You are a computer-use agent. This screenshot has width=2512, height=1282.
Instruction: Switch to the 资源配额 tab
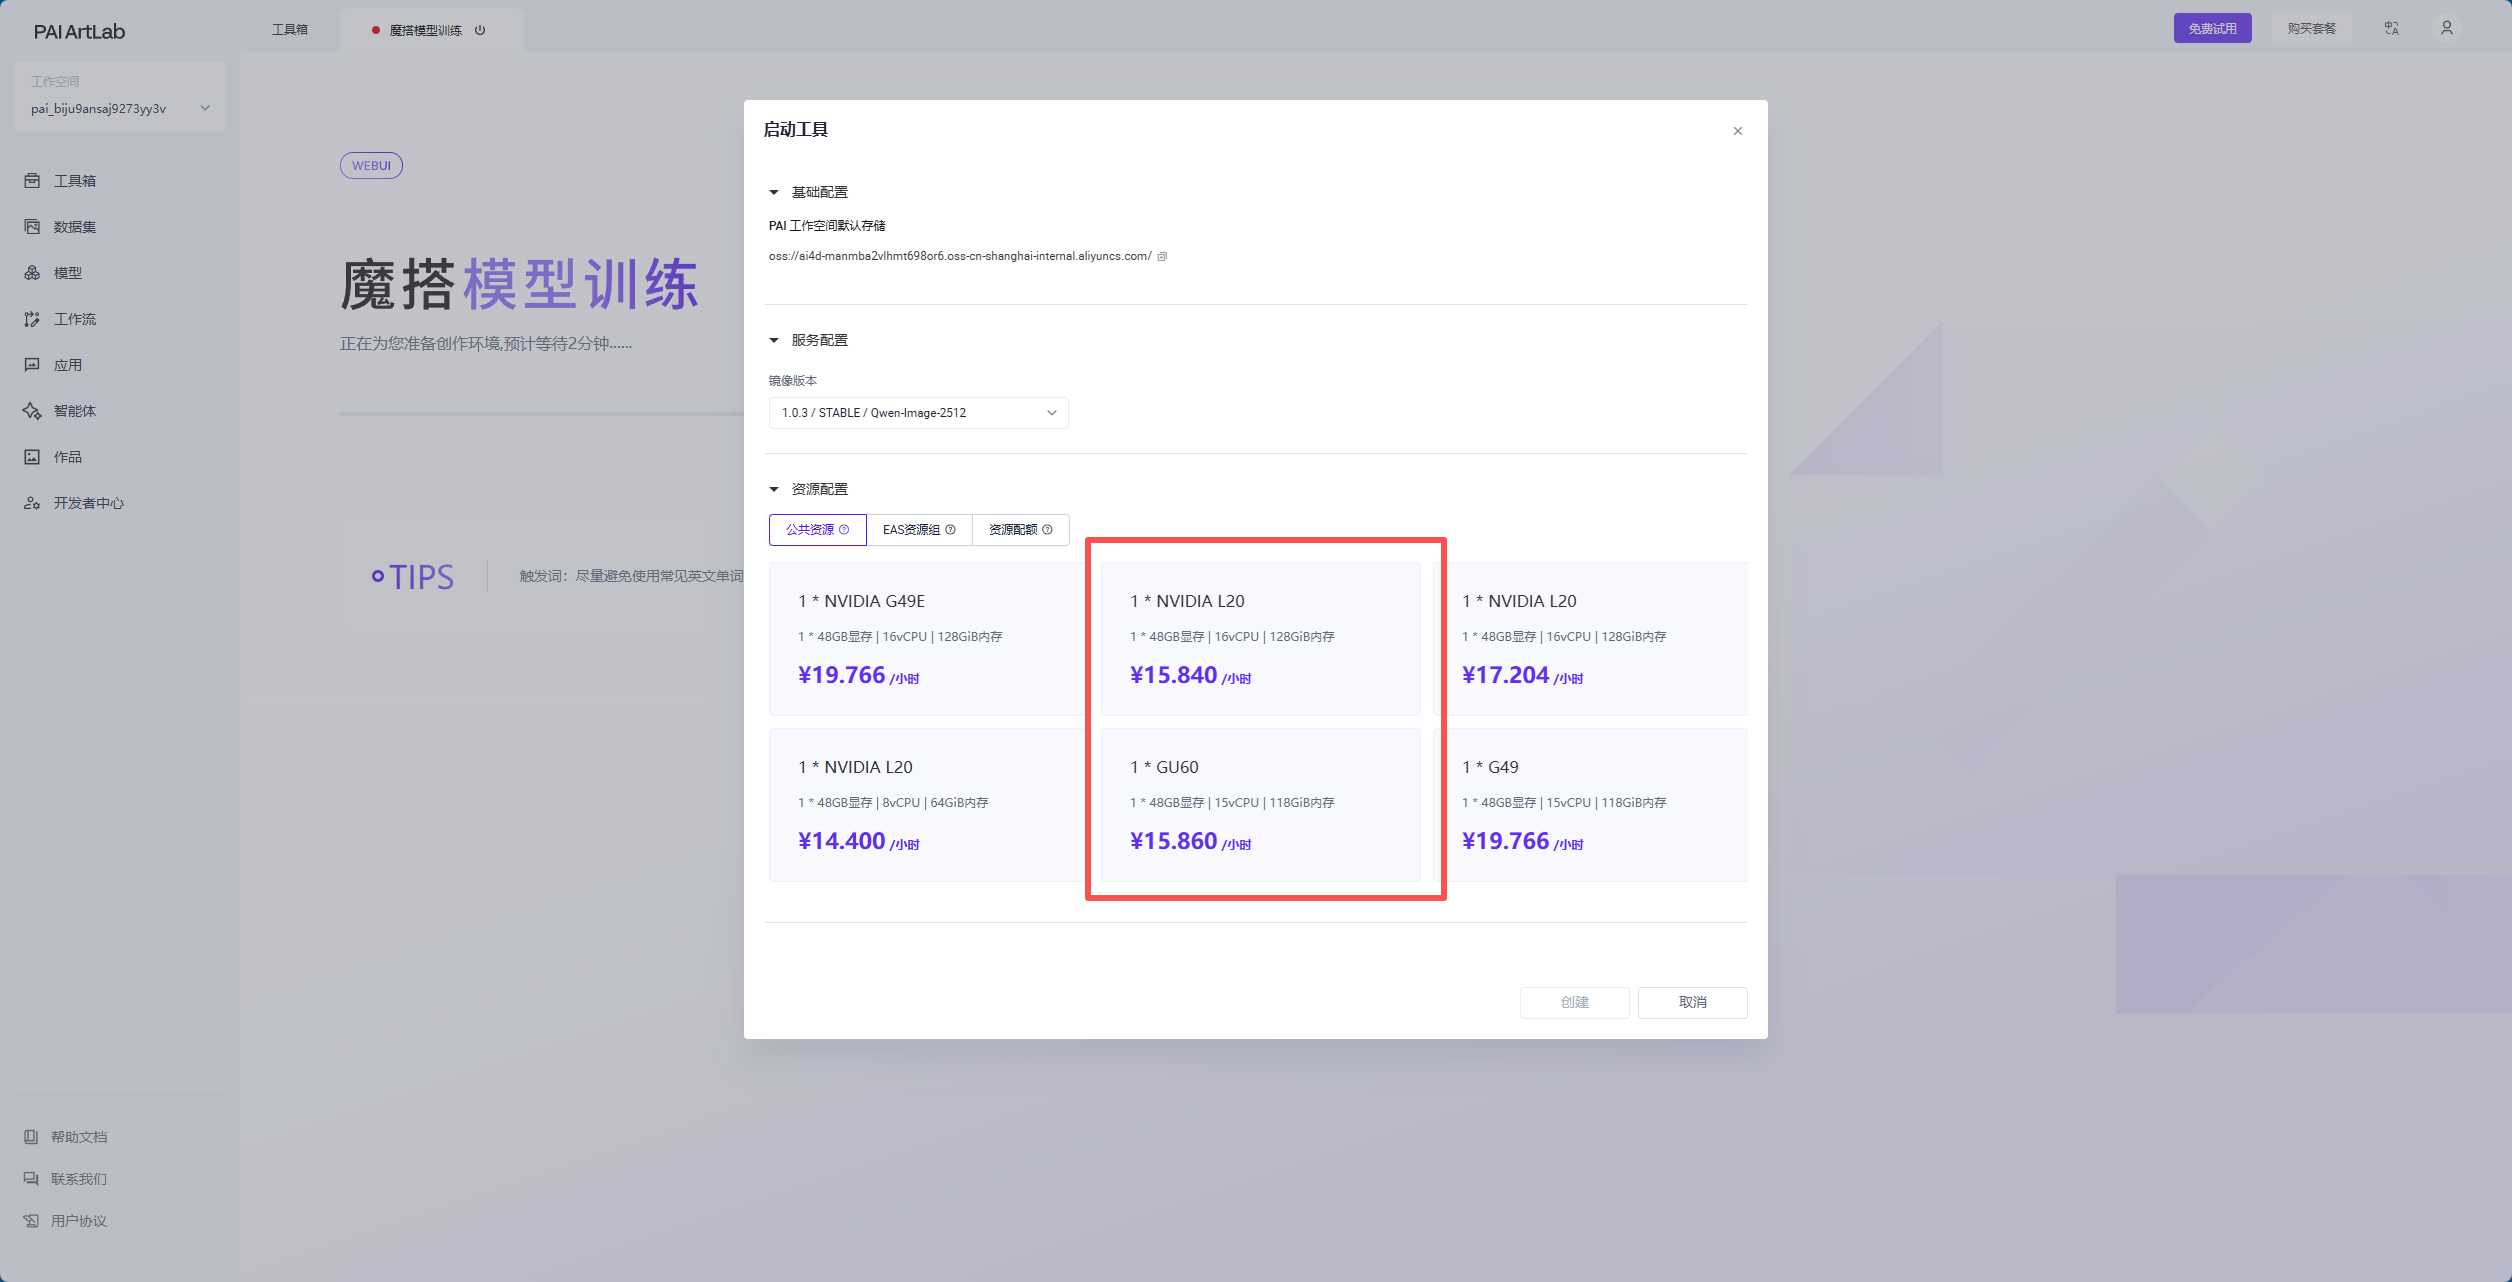click(x=1012, y=530)
